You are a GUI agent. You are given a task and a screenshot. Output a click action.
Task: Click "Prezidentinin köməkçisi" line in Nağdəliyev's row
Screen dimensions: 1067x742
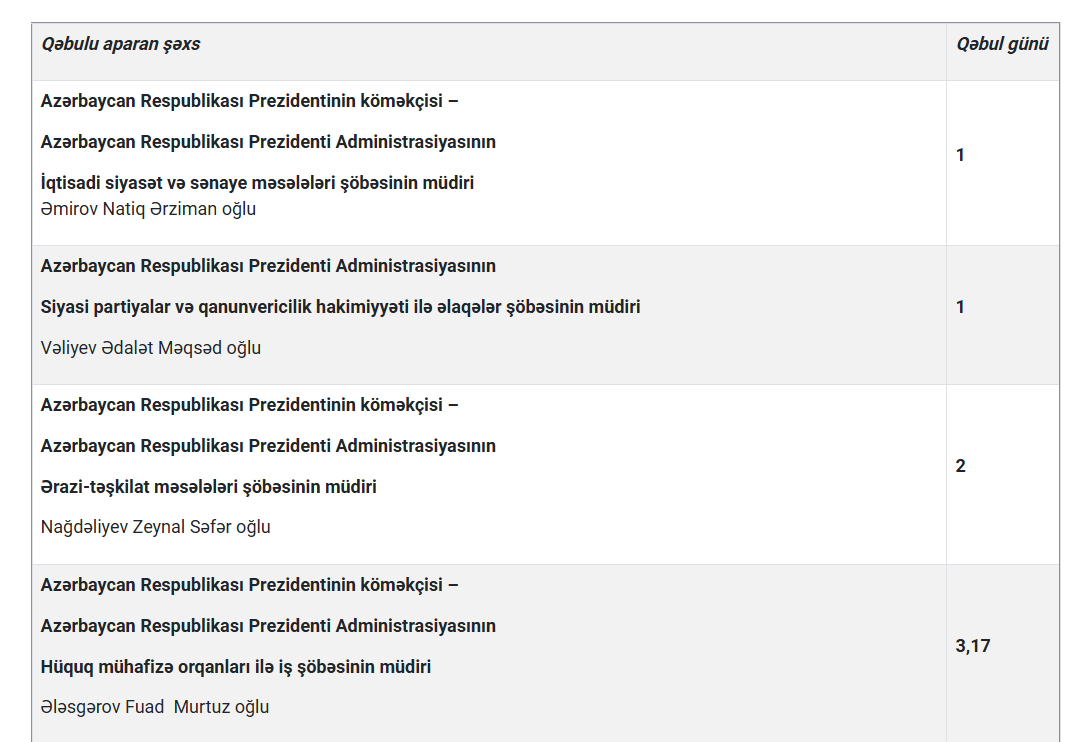pos(249,405)
